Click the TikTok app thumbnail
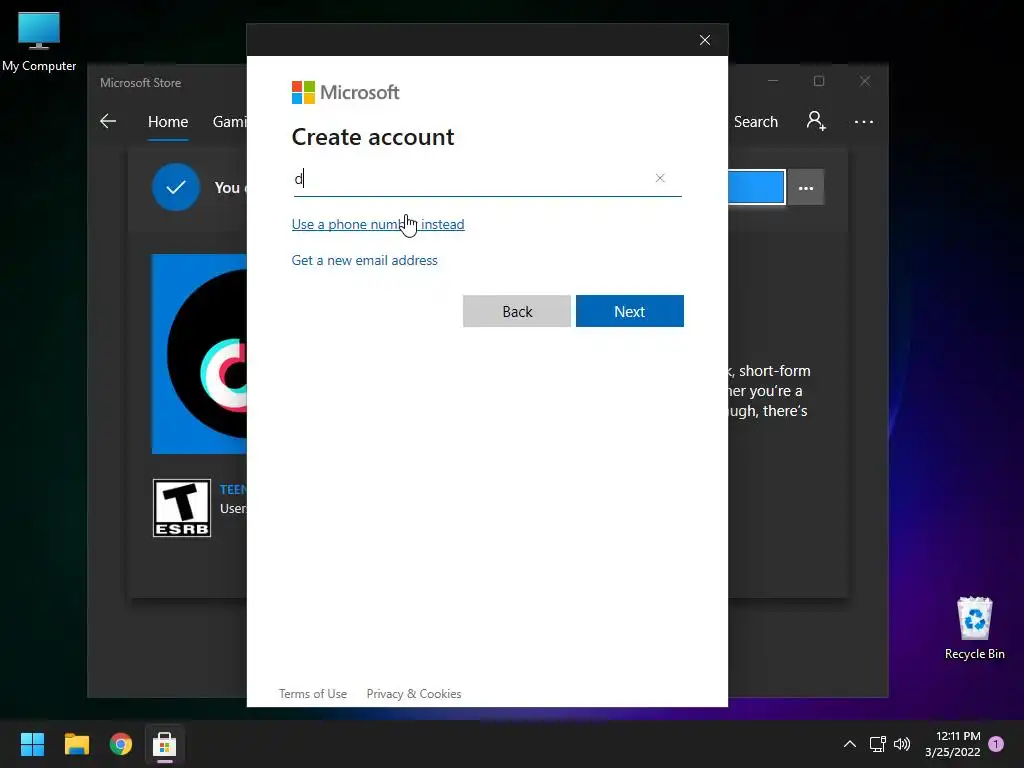The width and height of the screenshot is (1024, 768). 199,353
